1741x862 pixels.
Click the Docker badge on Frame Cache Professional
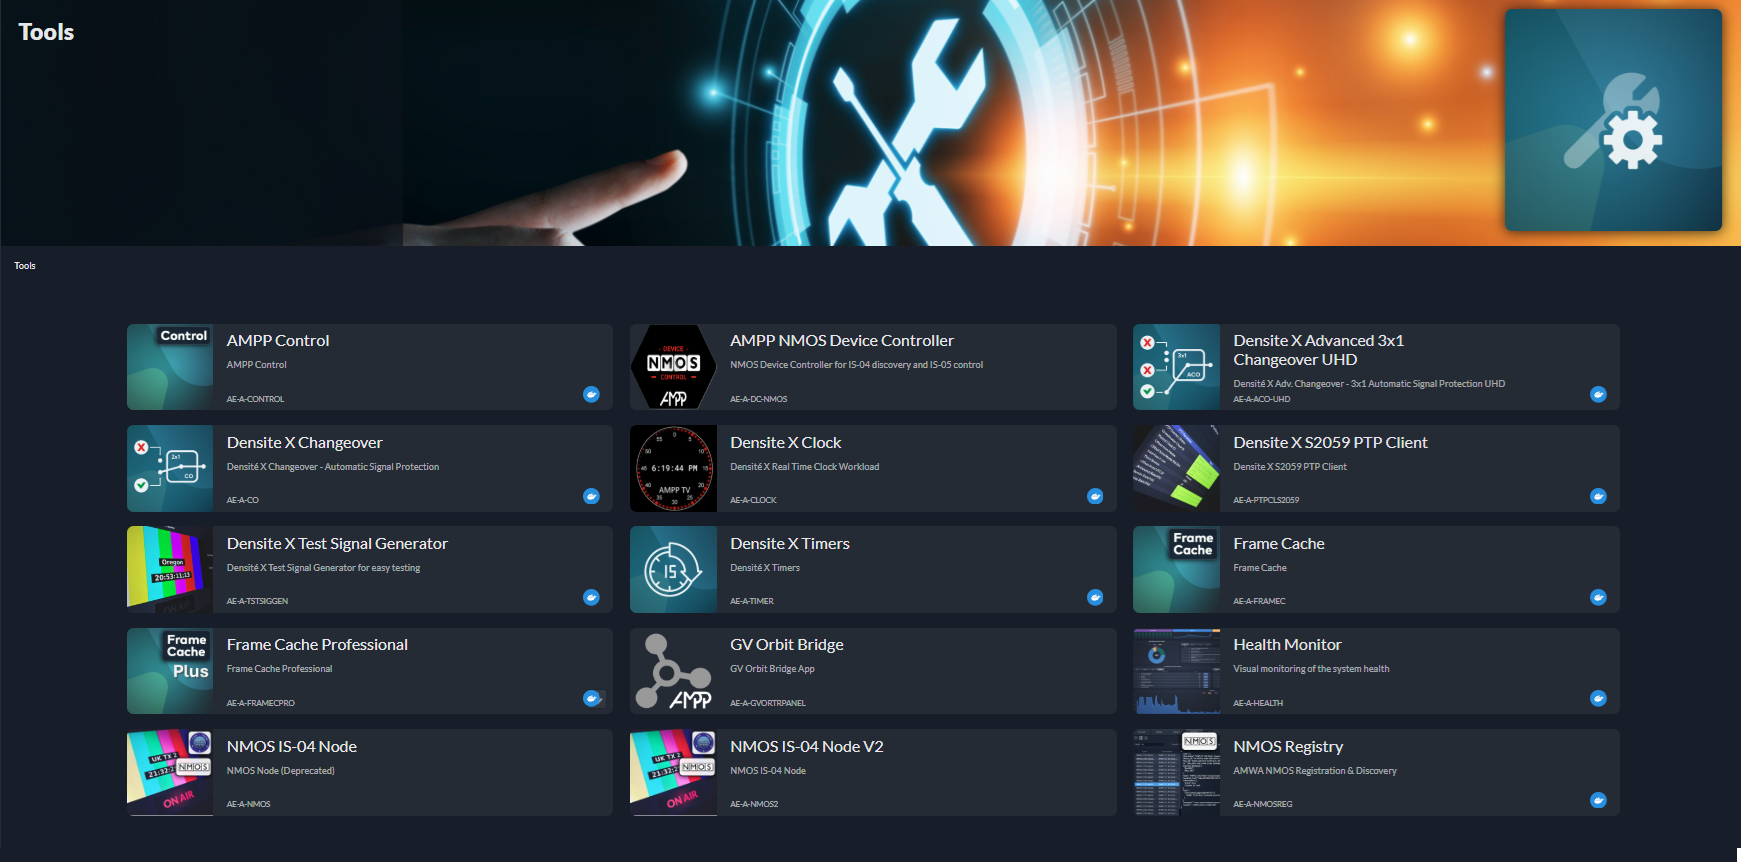(592, 698)
